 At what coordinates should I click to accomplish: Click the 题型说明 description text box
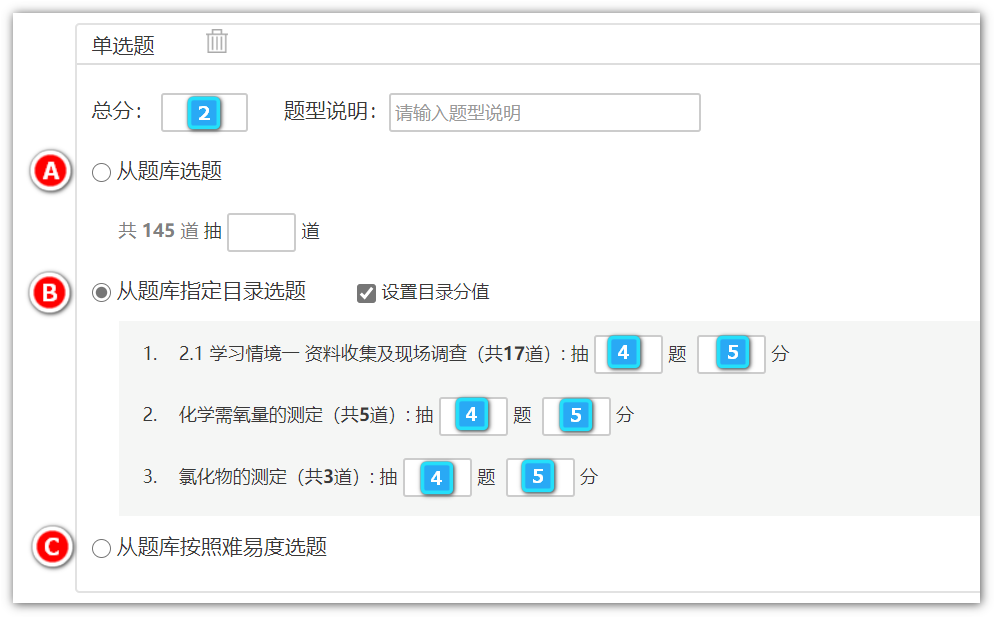point(545,113)
